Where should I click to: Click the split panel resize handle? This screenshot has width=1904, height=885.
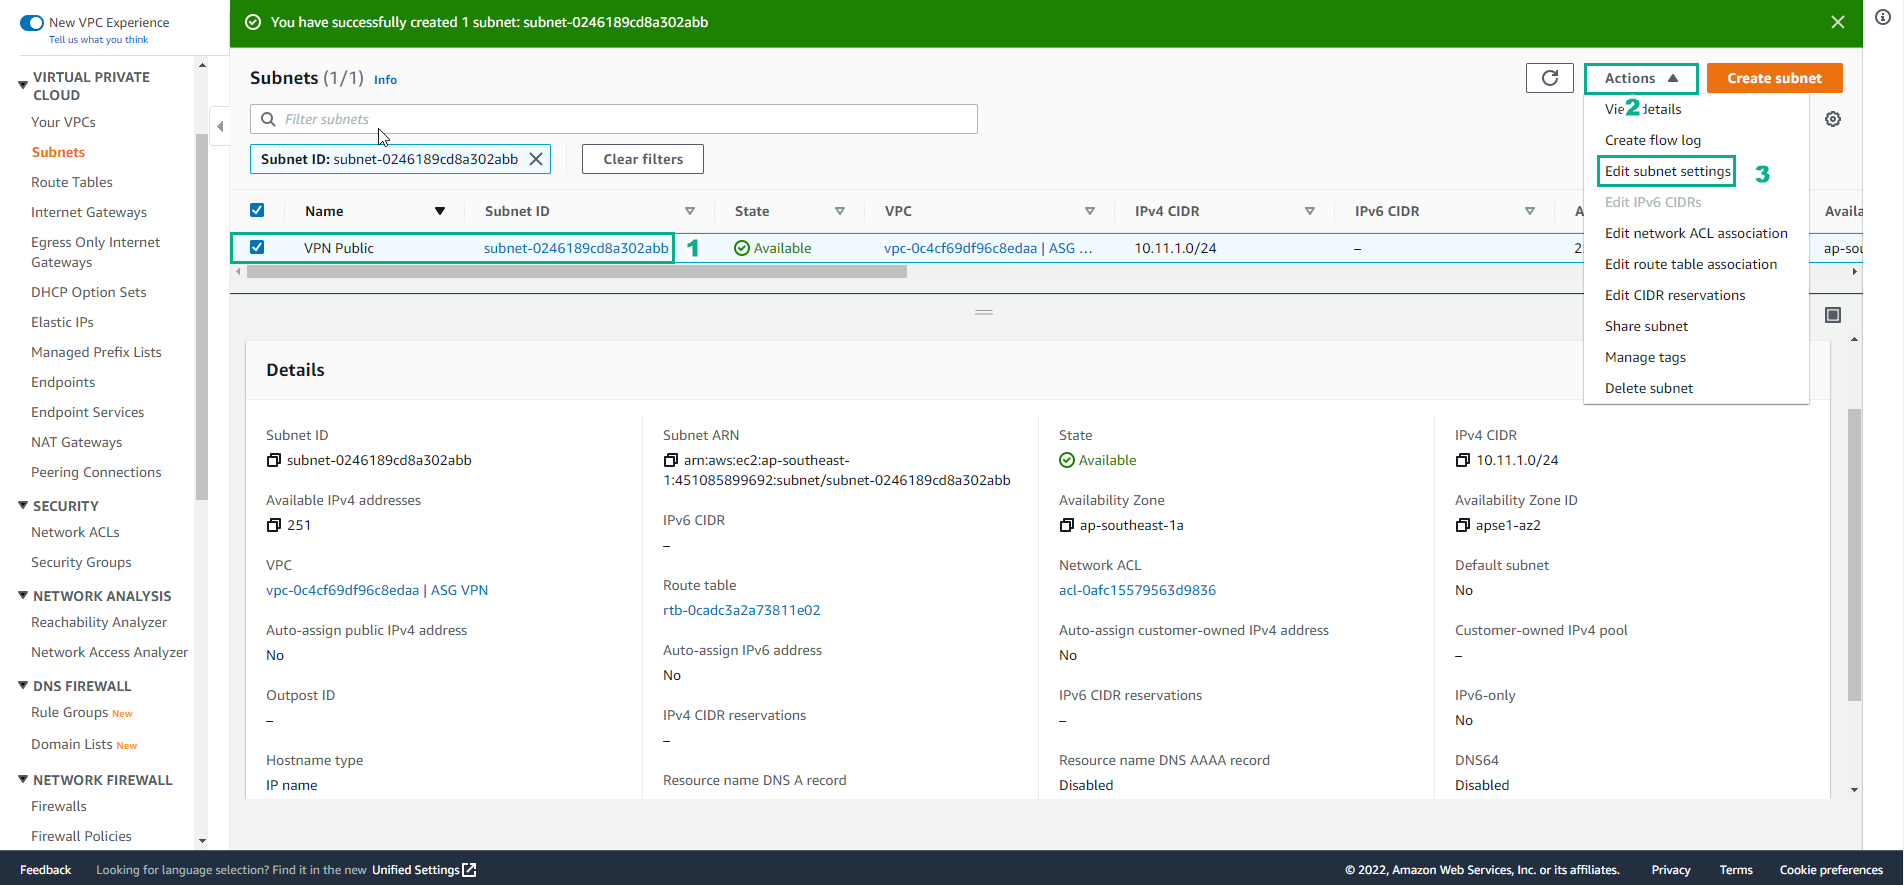point(984,312)
